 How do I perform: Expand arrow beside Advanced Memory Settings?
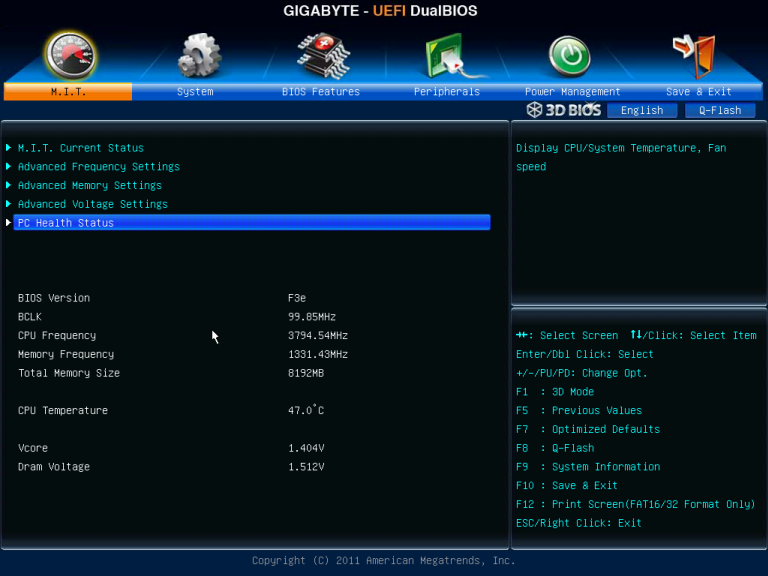8,185
